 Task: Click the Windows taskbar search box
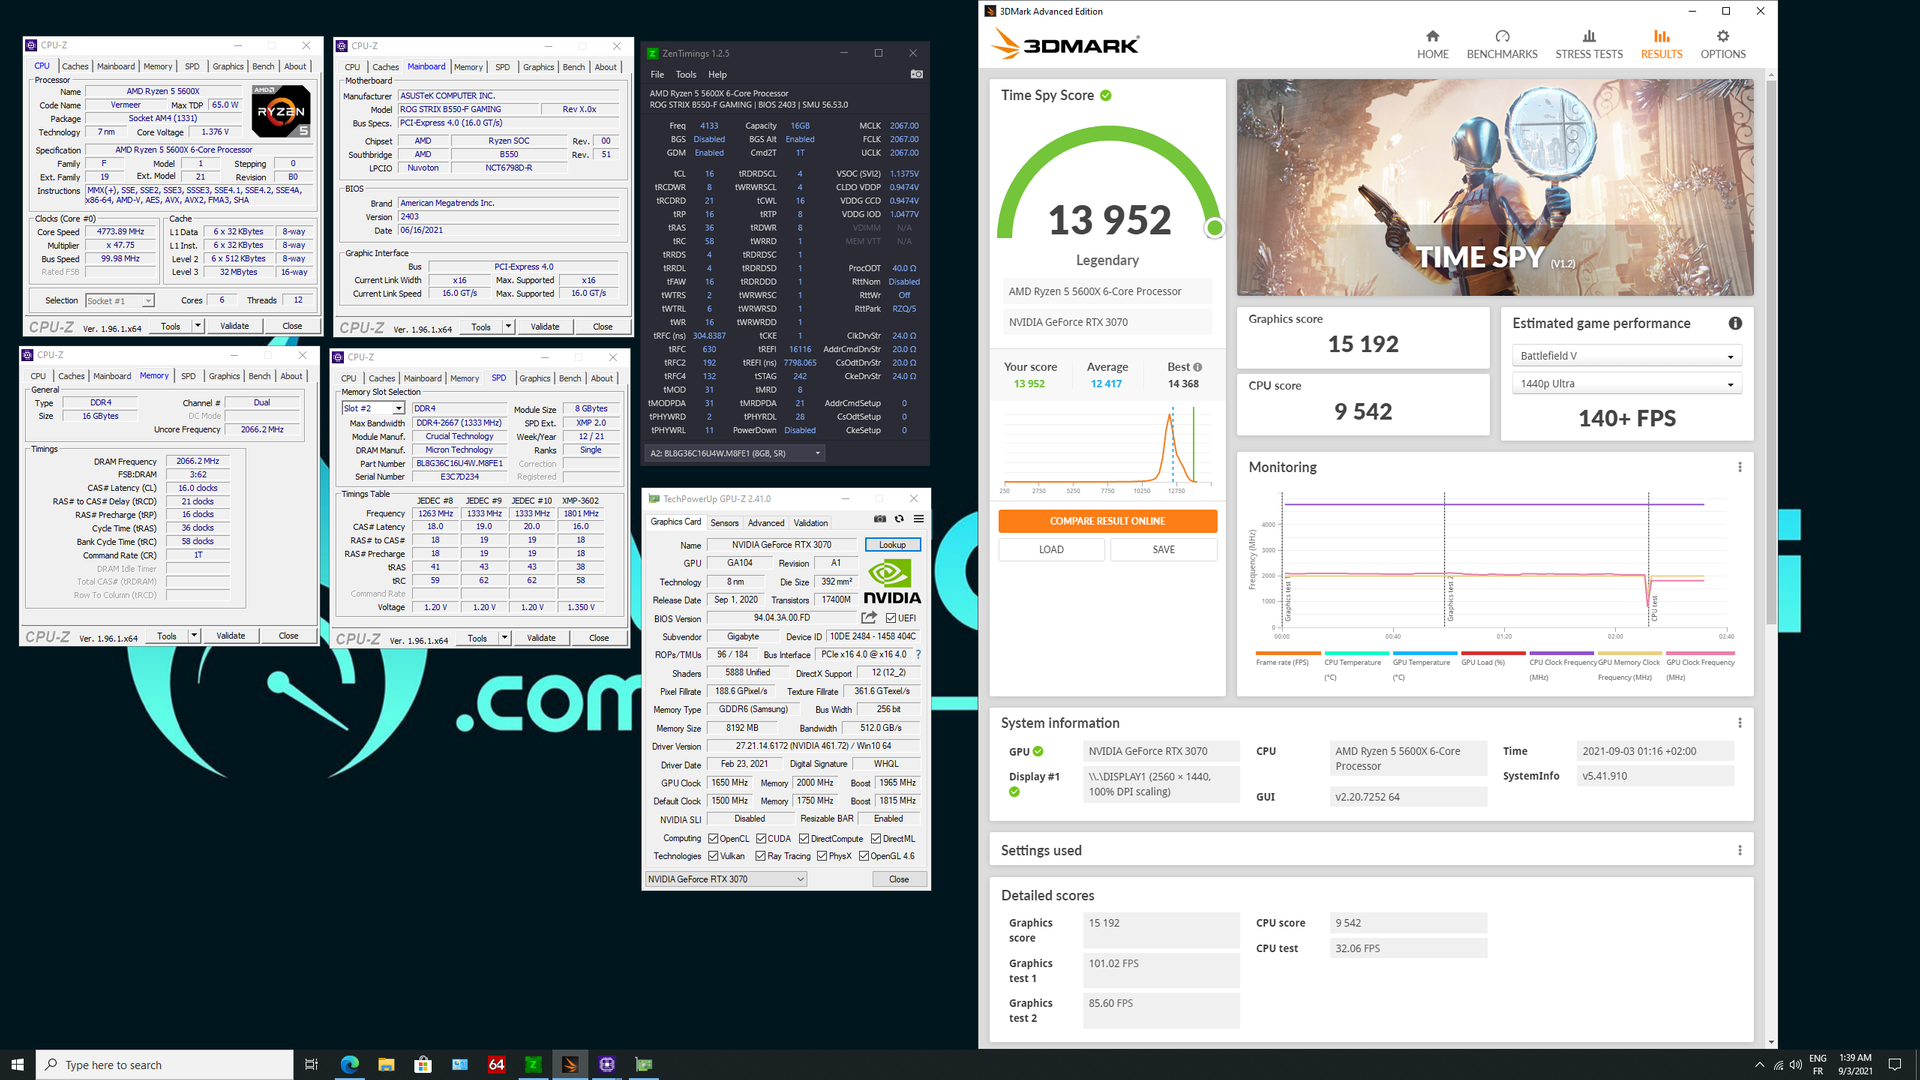point(165,1064)
